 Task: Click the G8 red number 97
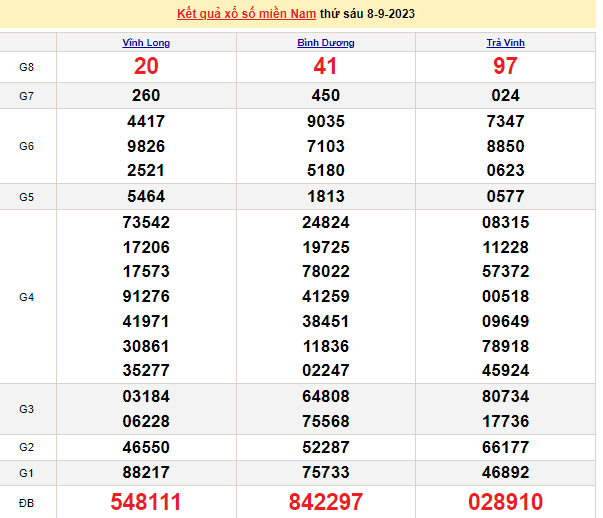(x=505, y=67)
